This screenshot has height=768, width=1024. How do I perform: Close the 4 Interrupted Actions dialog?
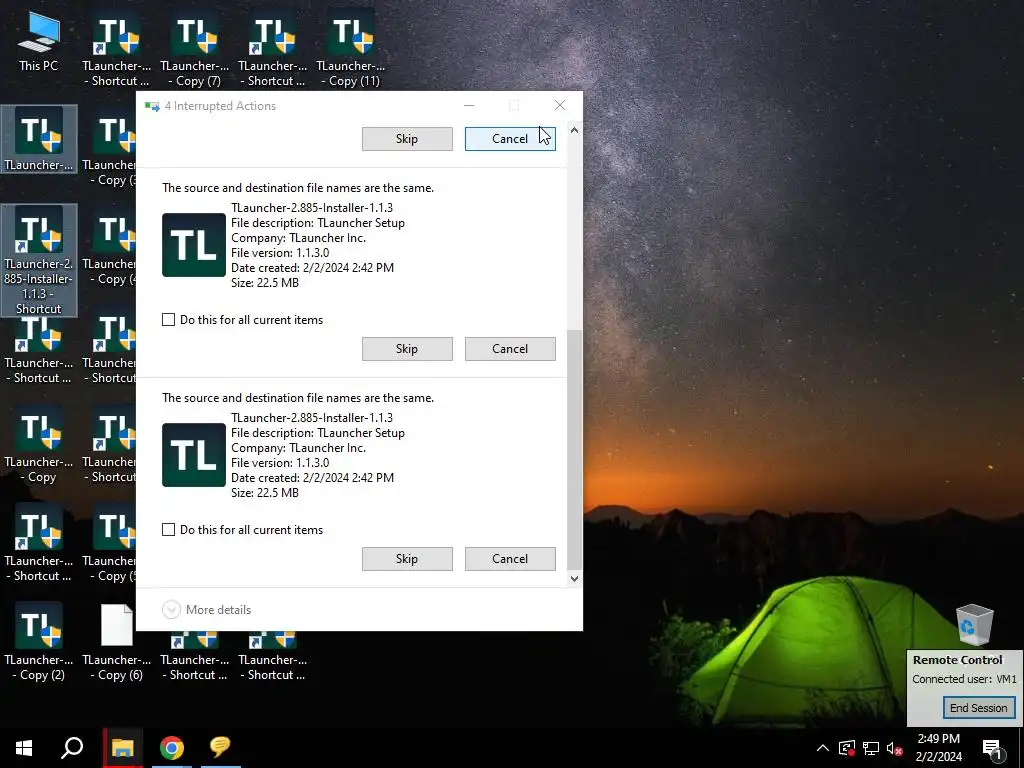(560, 105)
